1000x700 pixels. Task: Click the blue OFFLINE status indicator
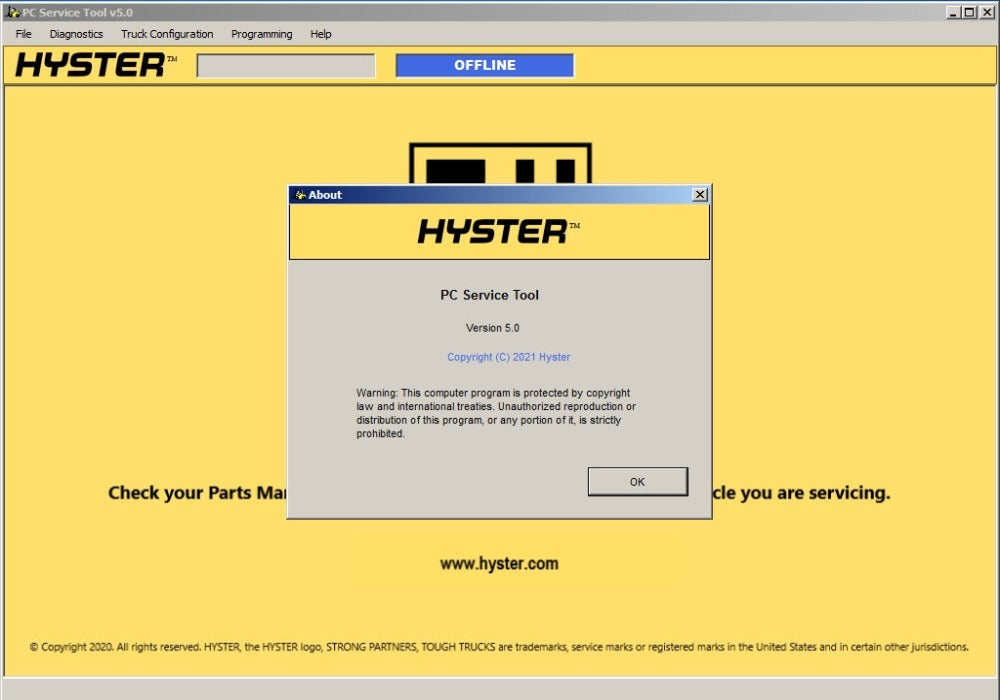(x=485, y=66)
